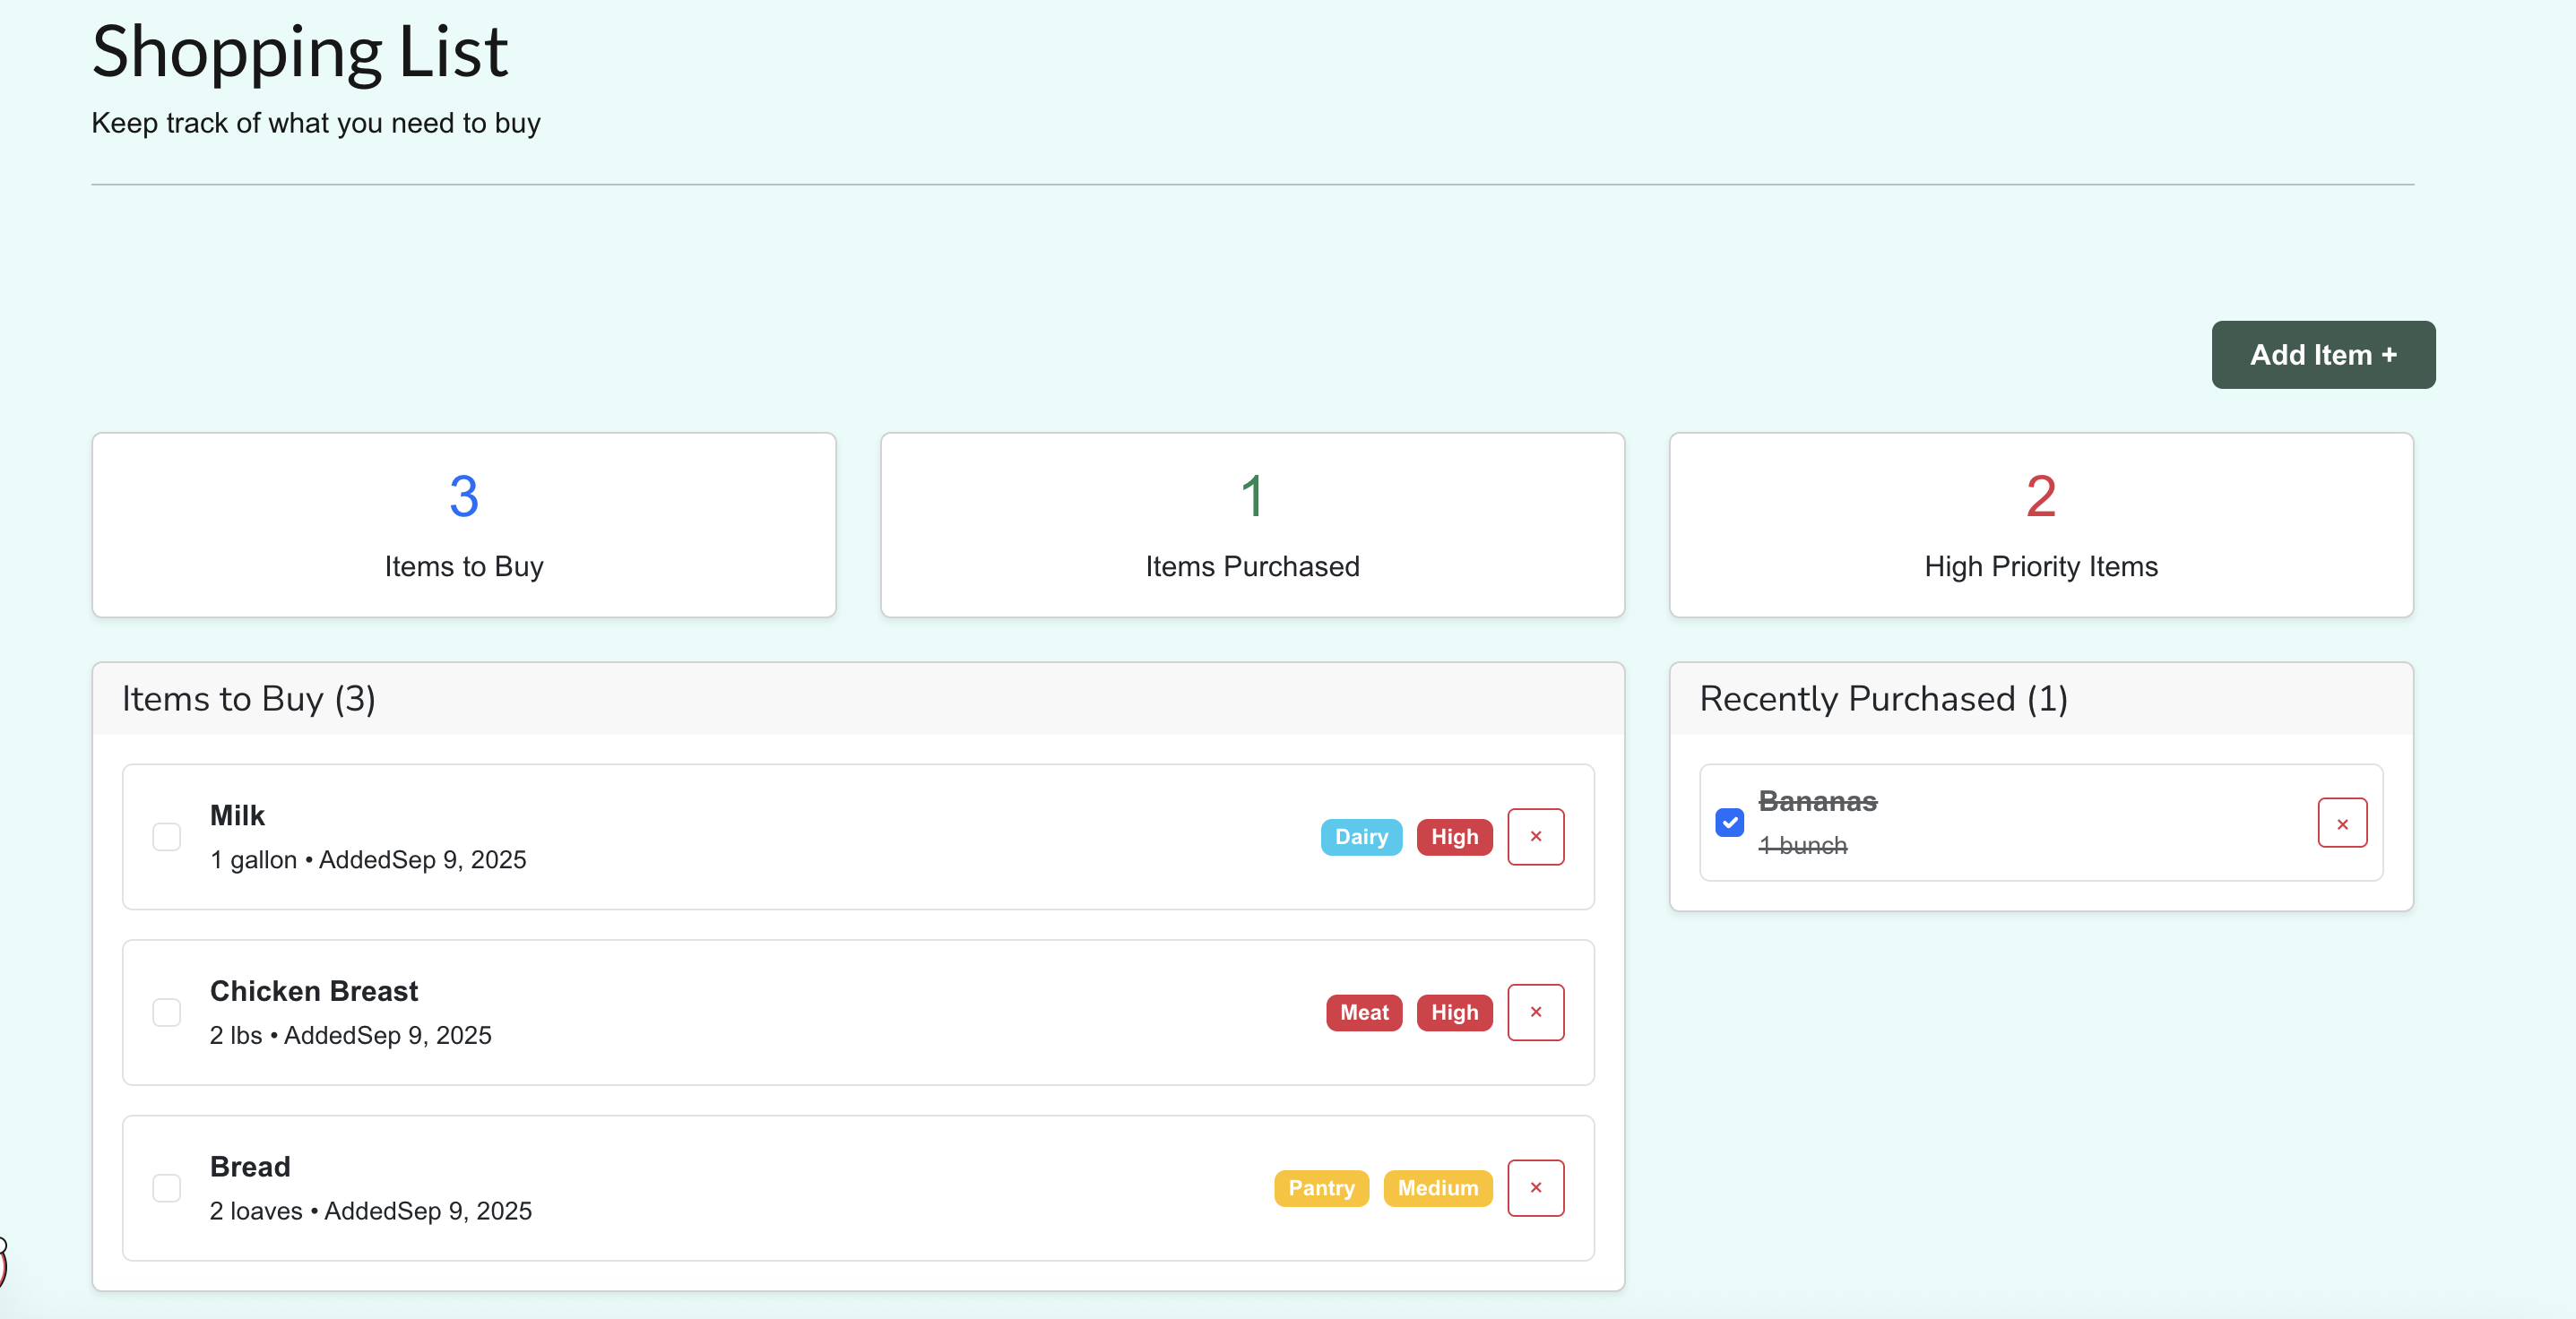Open the Items to Buy stat card

pyautogui.click(x=464, y=525)
